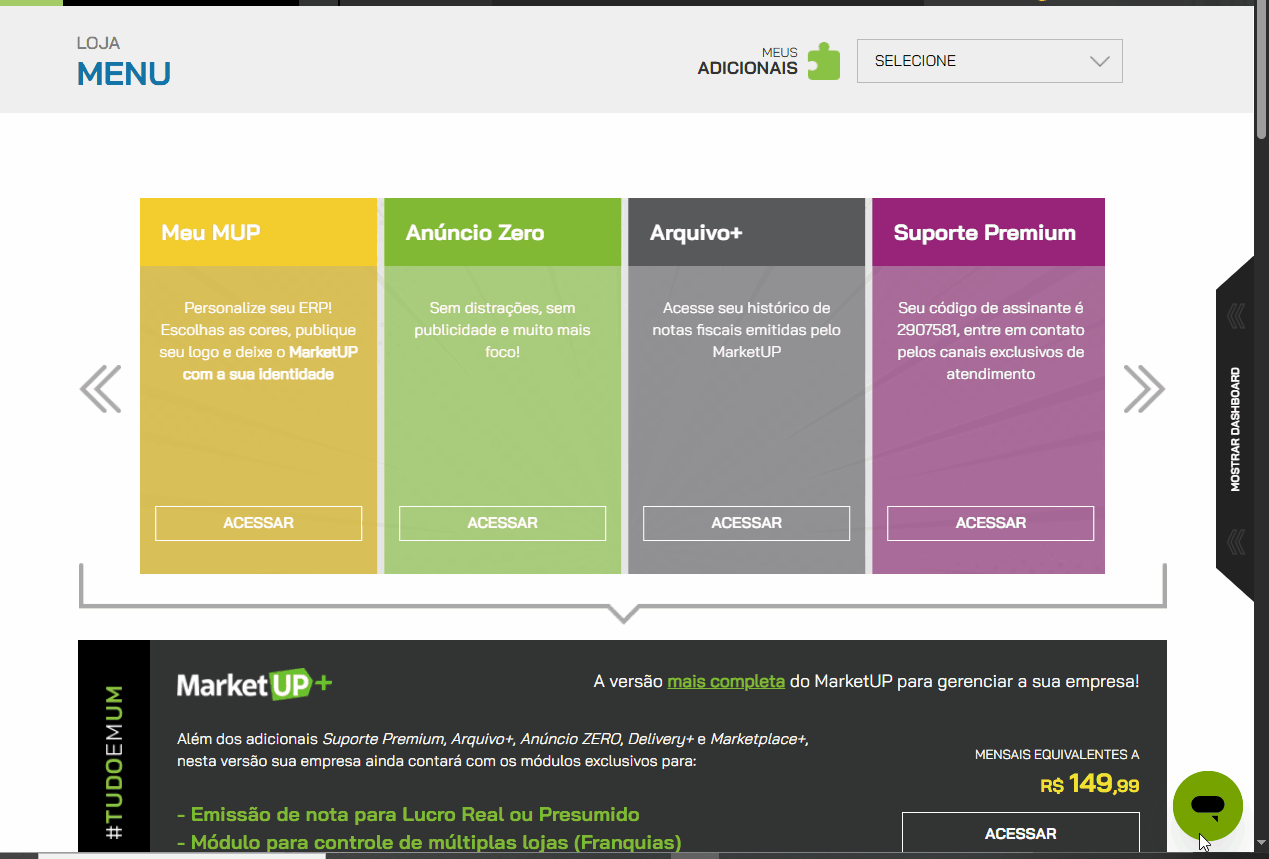
Task: Open the 'mais completa' link
Action: 726,682
